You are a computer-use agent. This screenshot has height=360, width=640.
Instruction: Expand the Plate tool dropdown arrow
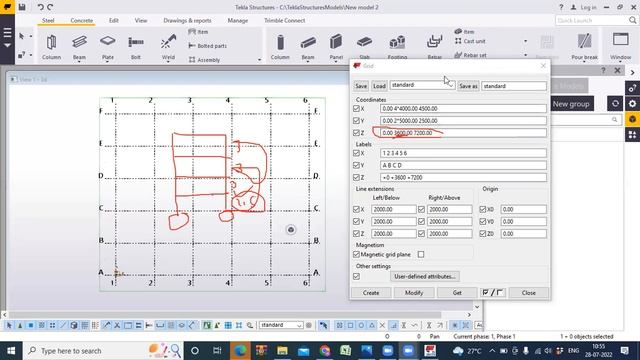[x=108, y=62]
